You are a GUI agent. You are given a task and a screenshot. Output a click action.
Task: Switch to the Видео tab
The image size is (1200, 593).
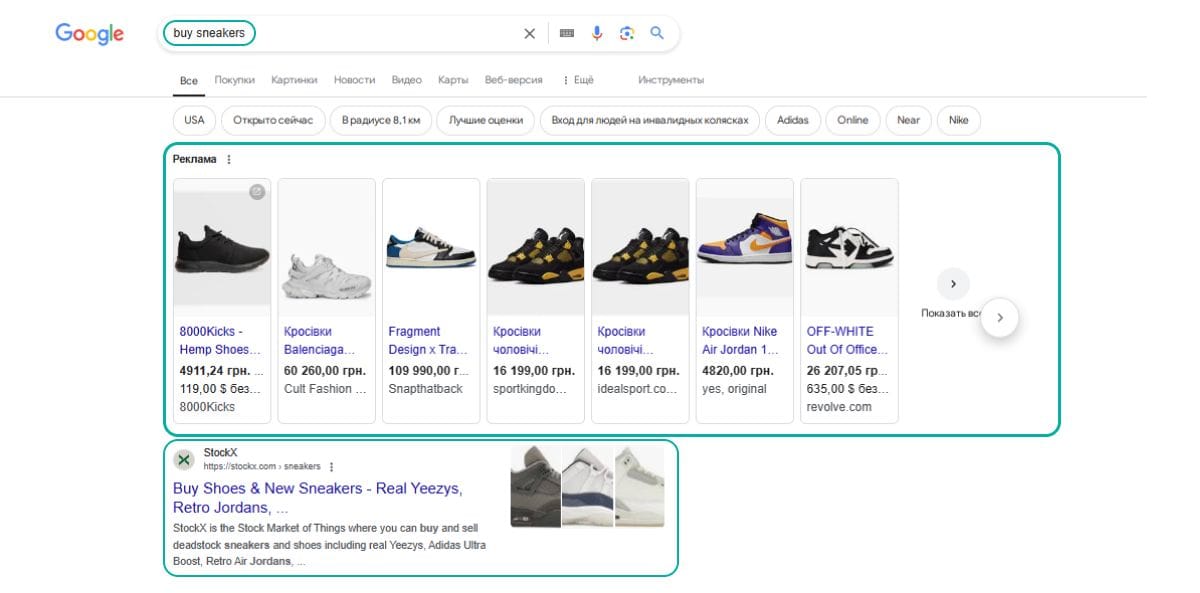coord(407,80)
